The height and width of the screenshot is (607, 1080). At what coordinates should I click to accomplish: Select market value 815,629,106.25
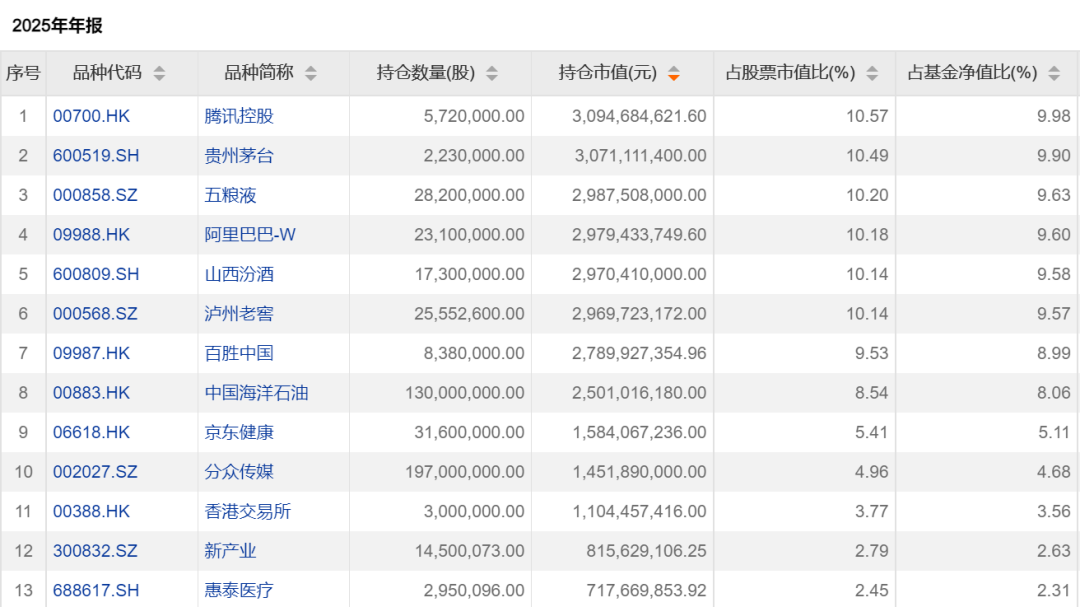click(647, 551)
